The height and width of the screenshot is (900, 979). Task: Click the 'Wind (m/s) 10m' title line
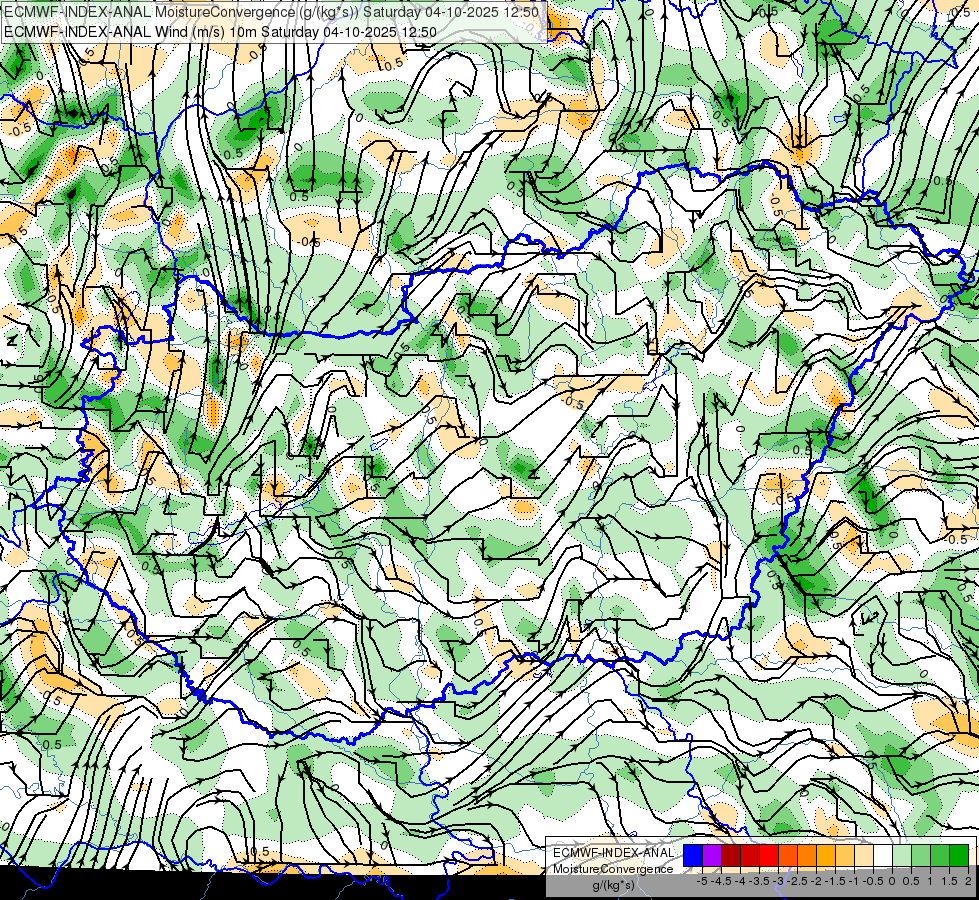220,31
